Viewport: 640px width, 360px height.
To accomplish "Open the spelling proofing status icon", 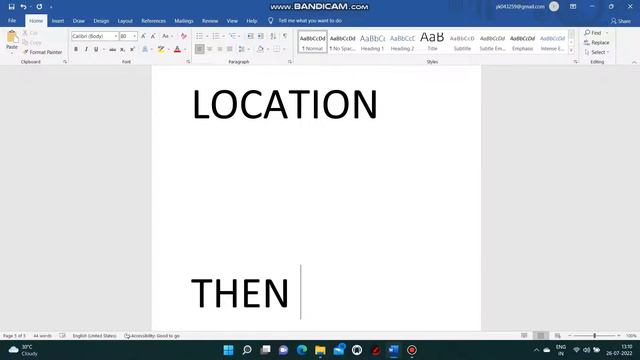I will tap(62, 336).
